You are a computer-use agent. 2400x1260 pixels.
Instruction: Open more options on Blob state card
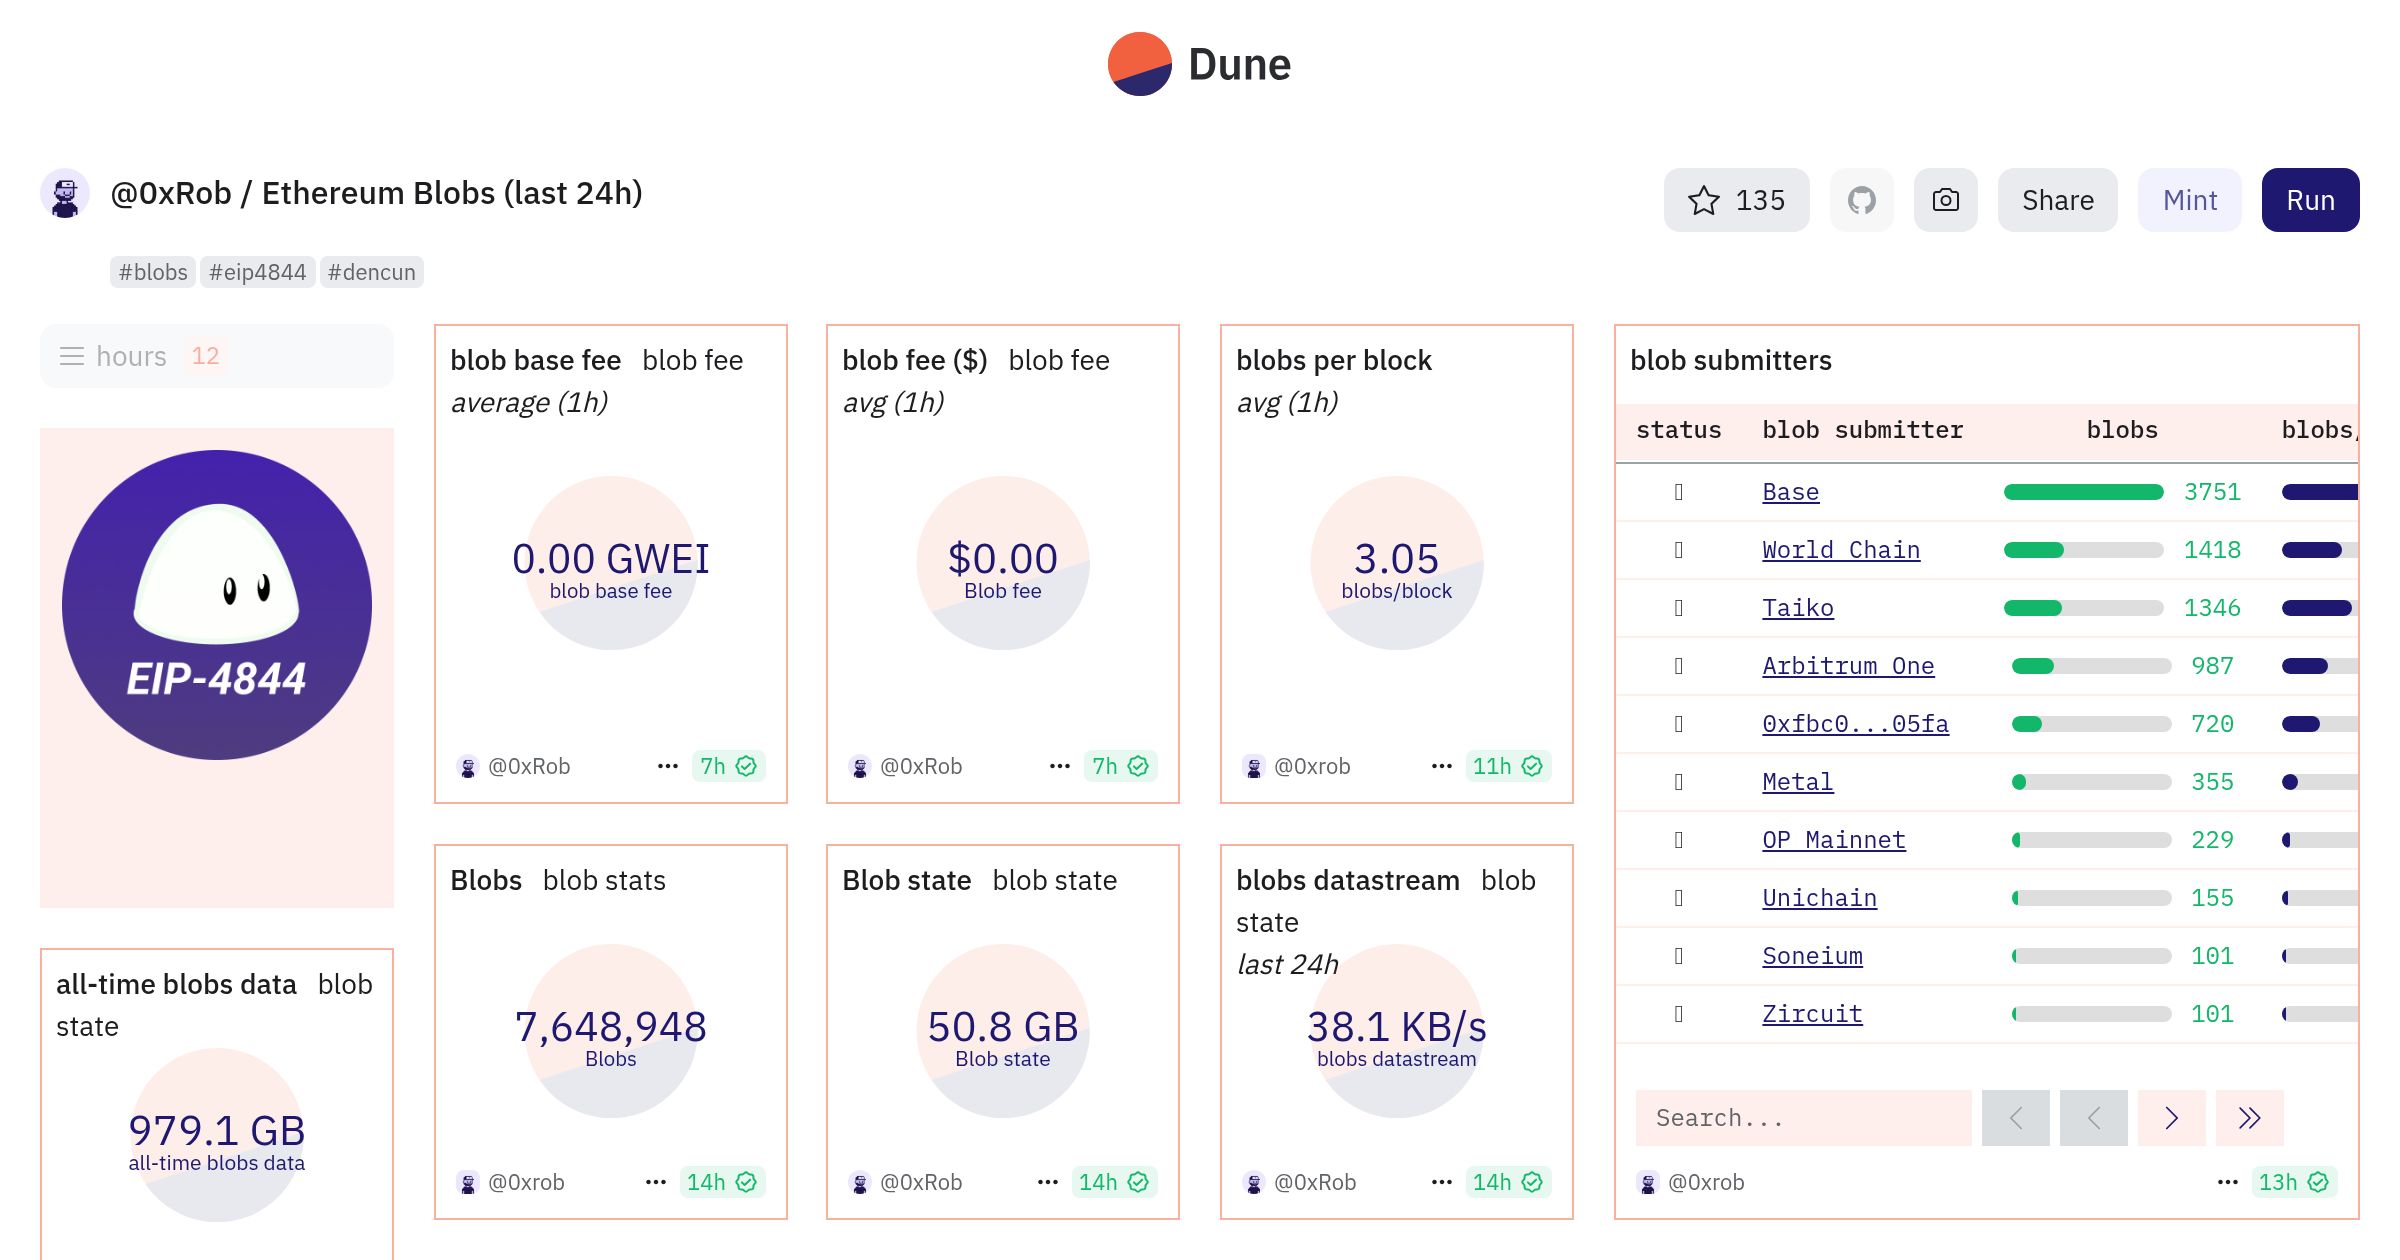tap(1048, 1182)
